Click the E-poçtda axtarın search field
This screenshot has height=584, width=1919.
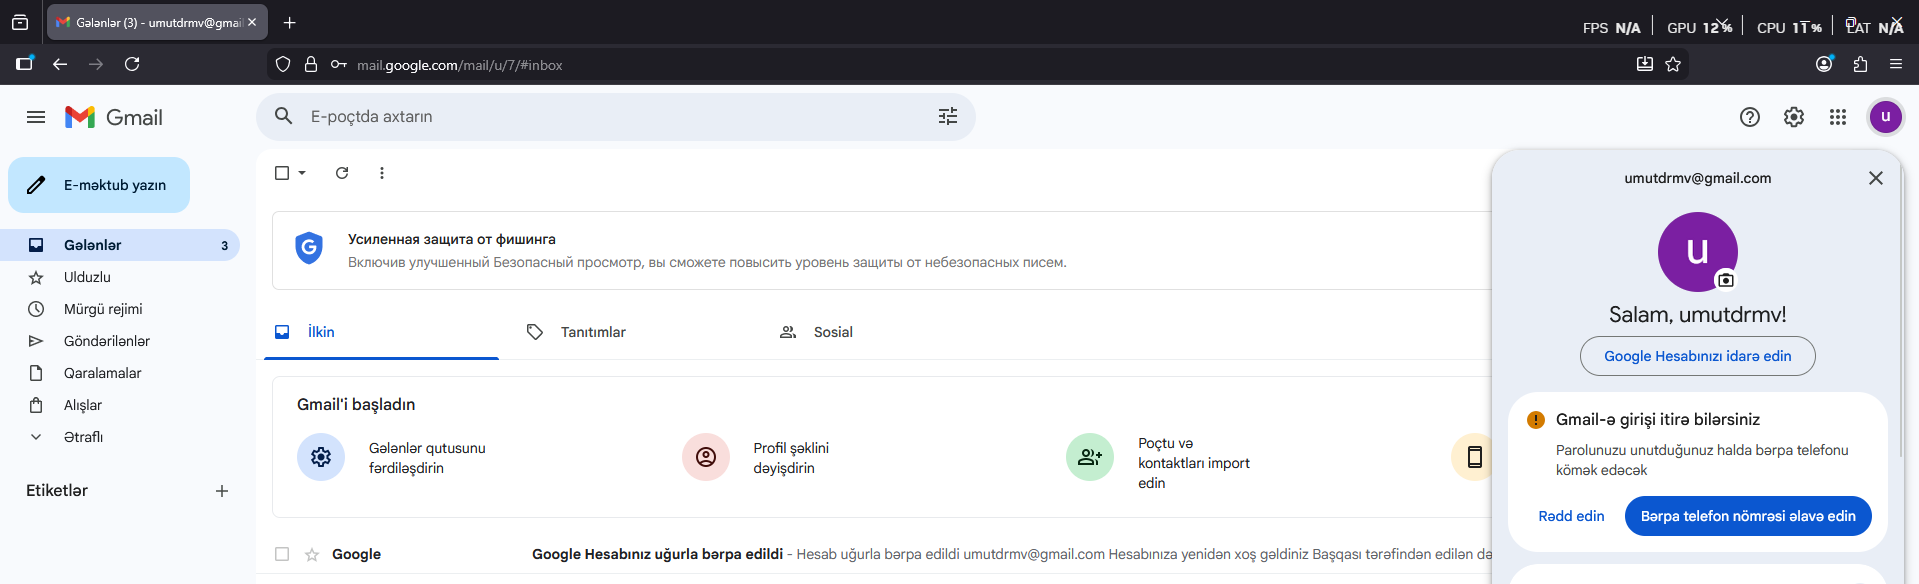pyautogui.click(x=615, y=116)
